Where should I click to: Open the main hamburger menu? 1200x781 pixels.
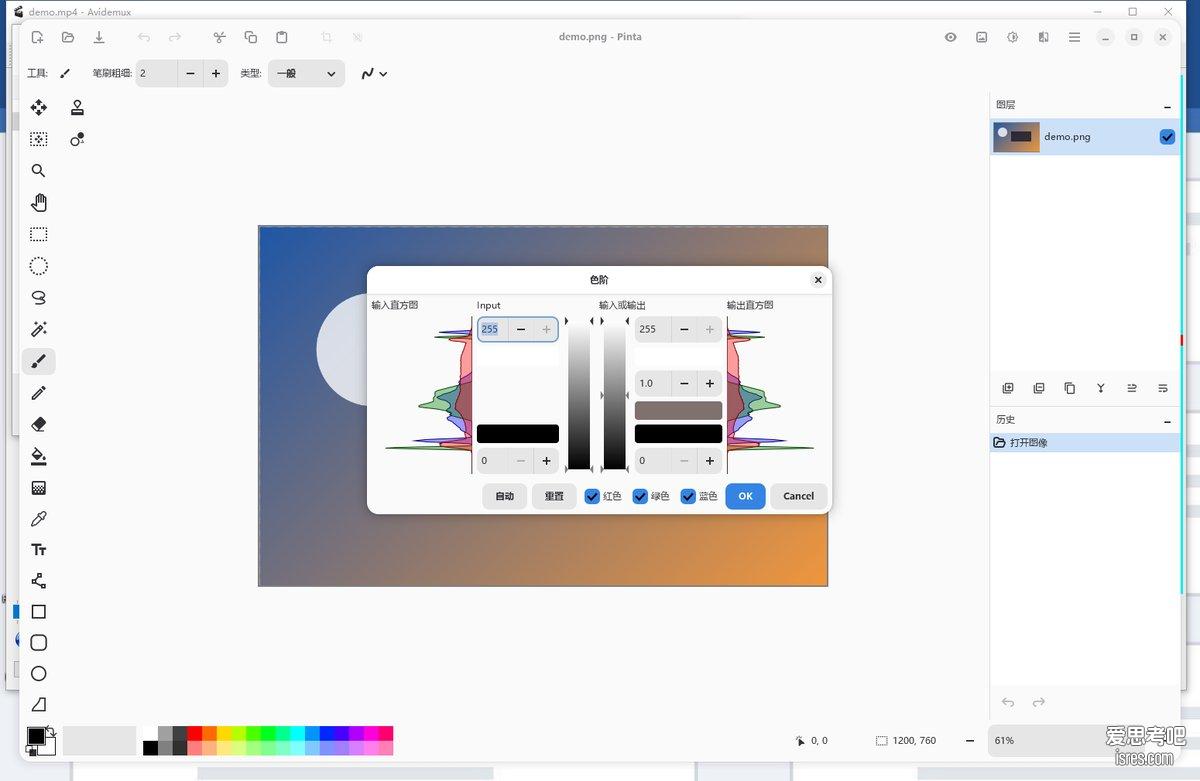tap(1074, 37)
